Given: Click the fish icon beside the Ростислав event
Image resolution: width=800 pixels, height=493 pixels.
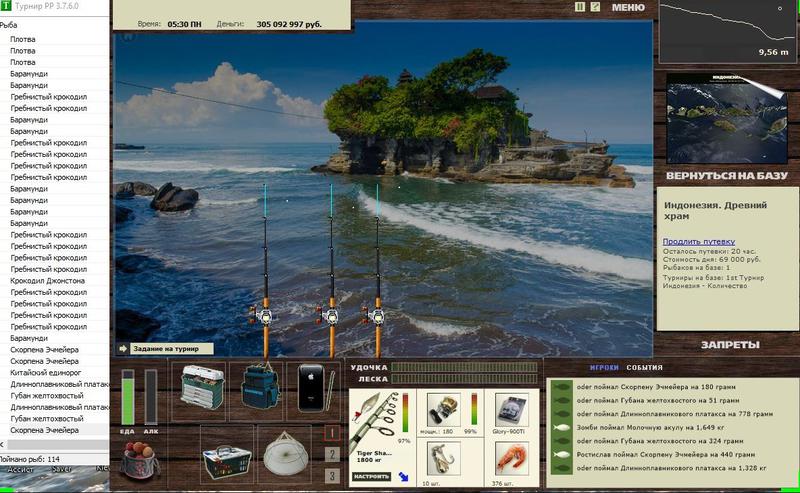Looking at the screenshot, I should (562, 454).
